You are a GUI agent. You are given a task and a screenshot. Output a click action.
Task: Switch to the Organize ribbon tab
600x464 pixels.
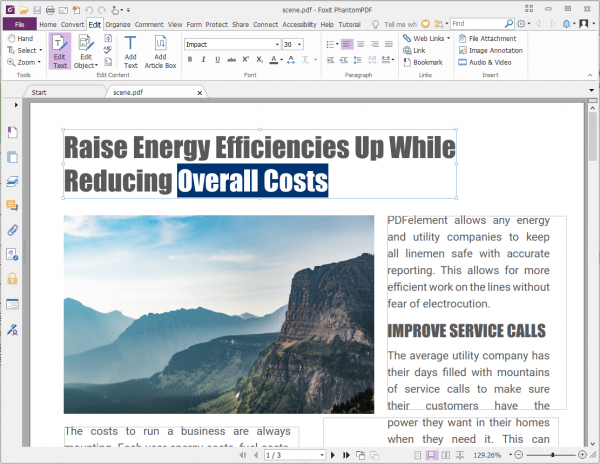coord(118,24)
